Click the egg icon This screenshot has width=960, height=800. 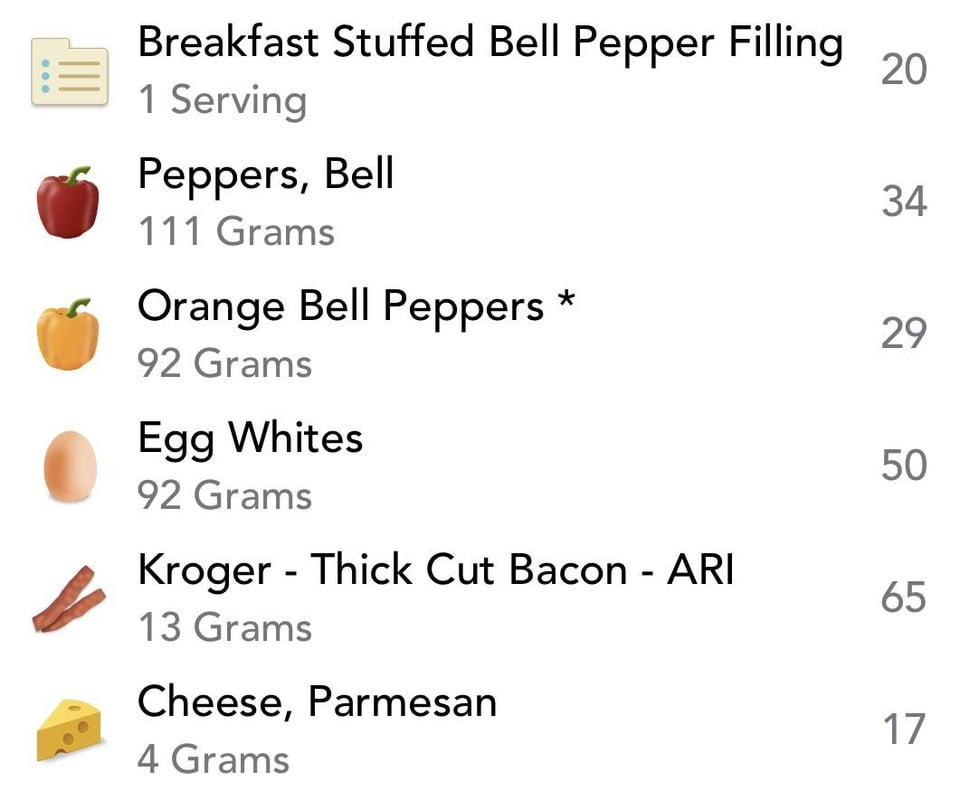pyautogui.click(x=70, y=467)
